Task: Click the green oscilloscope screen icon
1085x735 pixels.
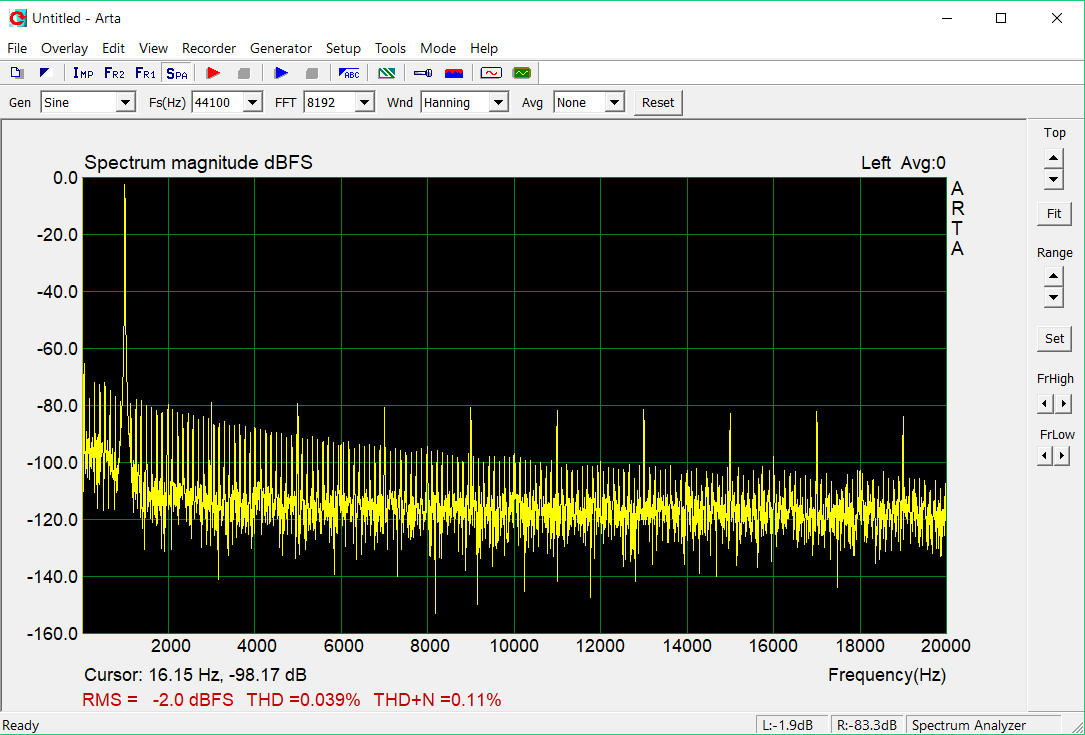Action: (522, 73)
